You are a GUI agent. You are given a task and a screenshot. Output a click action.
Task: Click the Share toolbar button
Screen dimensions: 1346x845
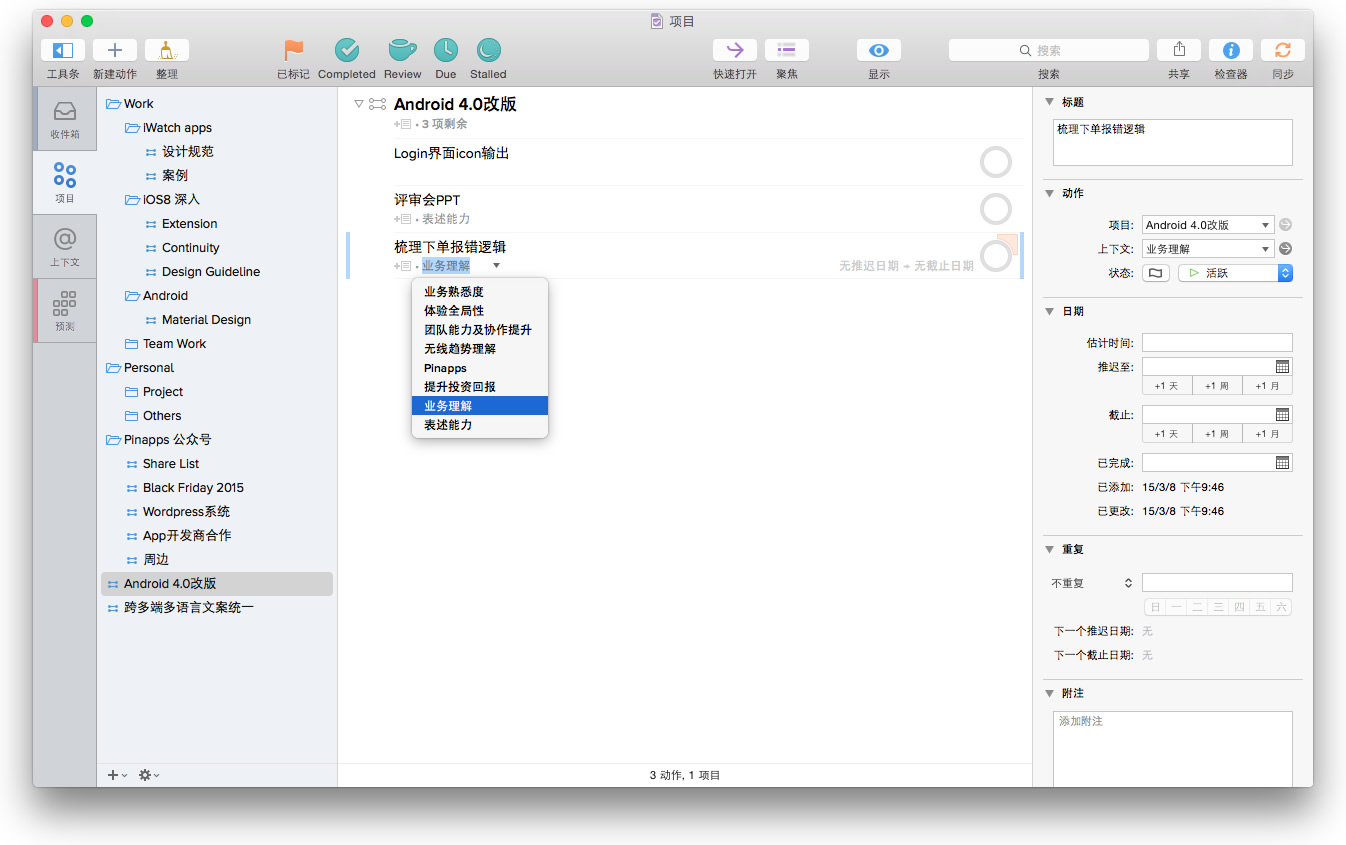point(1179,50)
